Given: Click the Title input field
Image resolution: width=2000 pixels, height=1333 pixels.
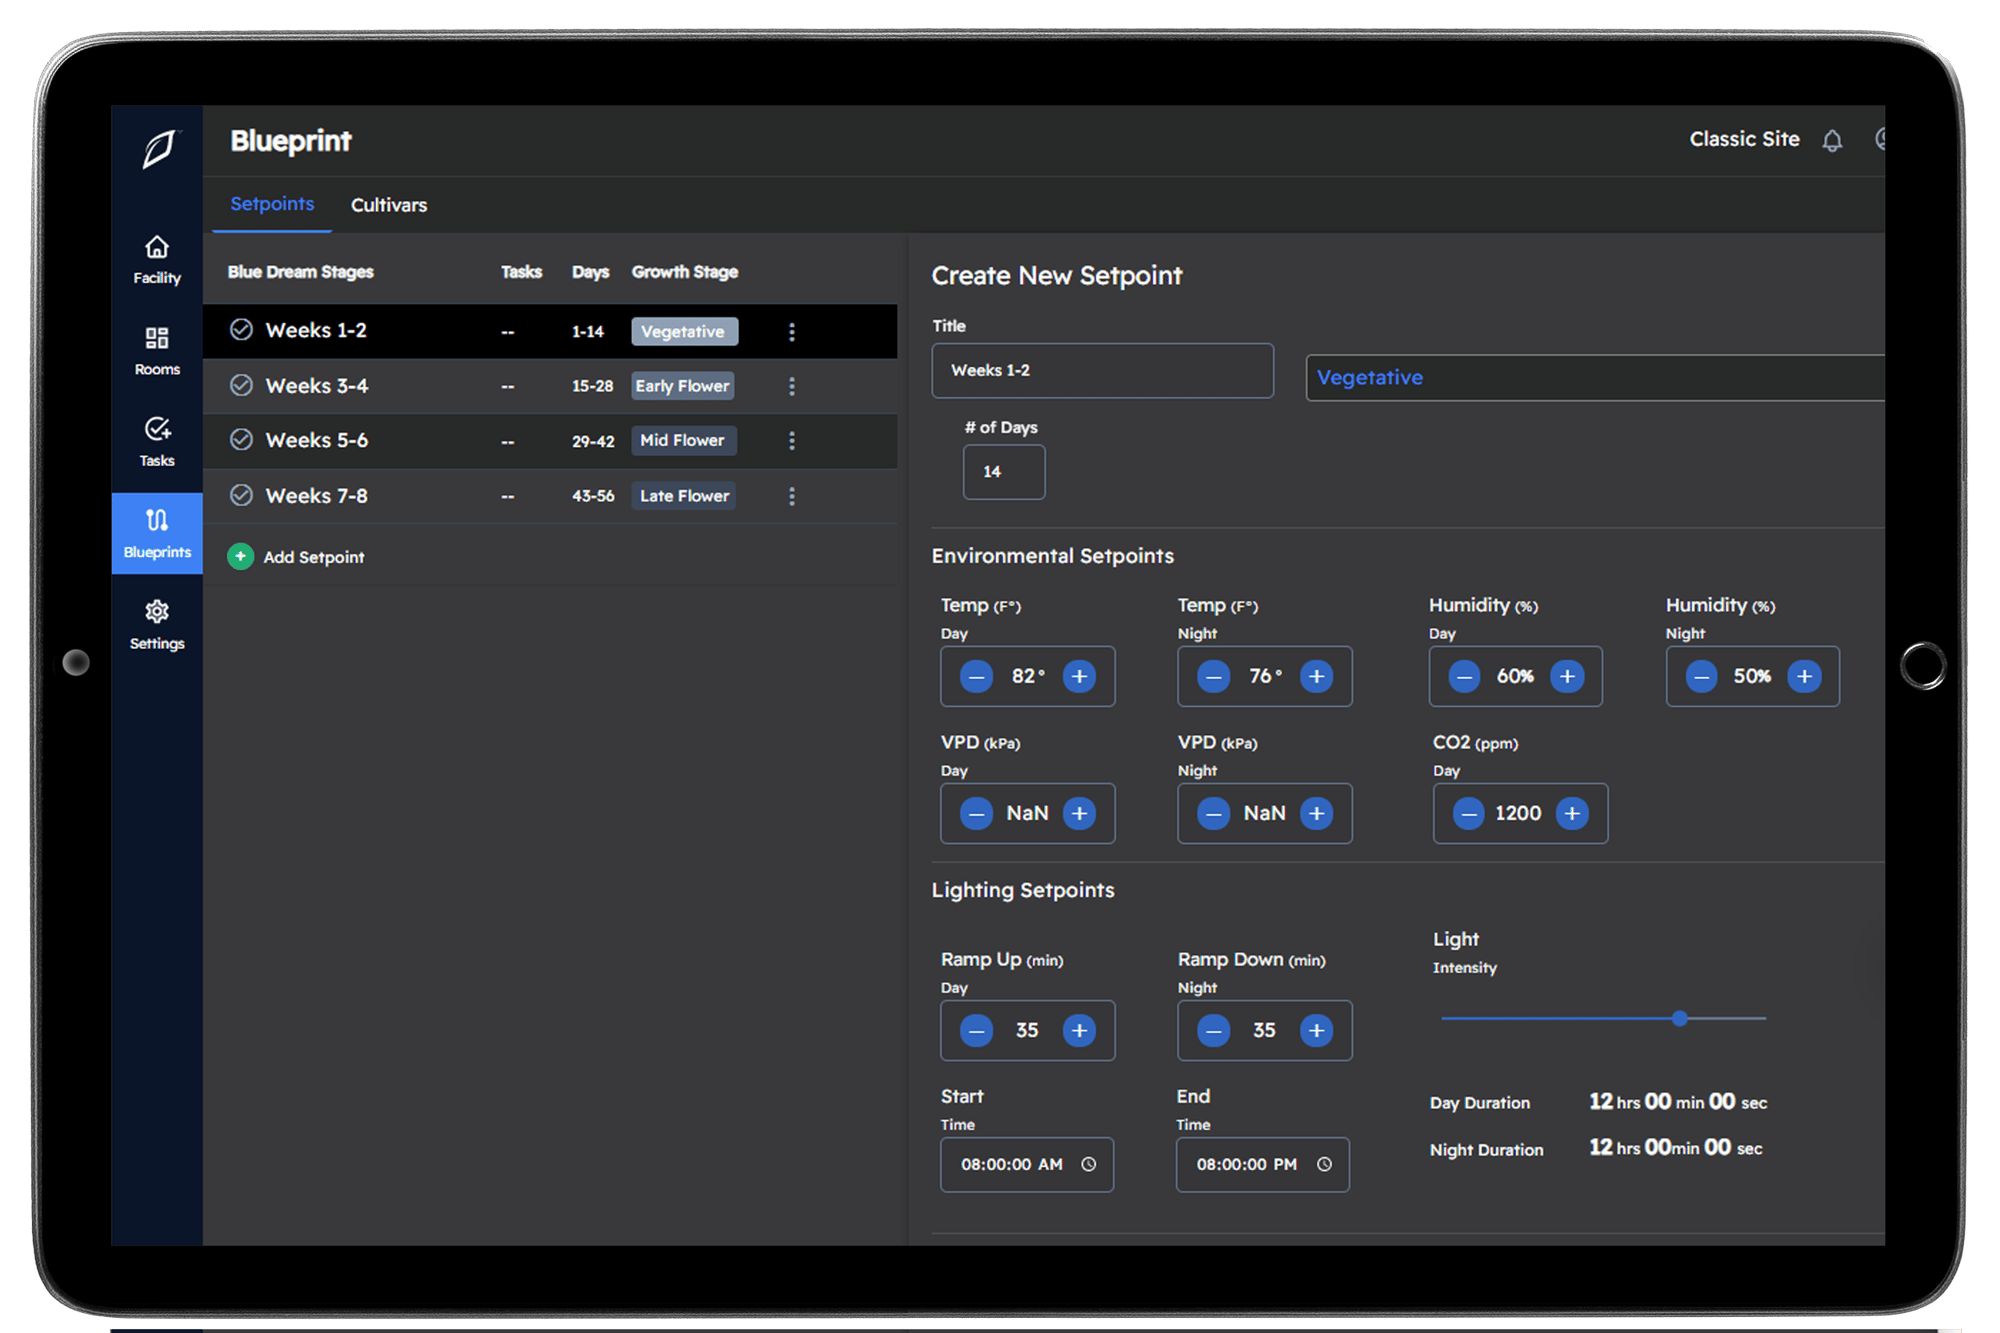Looking at the screenshot, I should [1102, 371].
